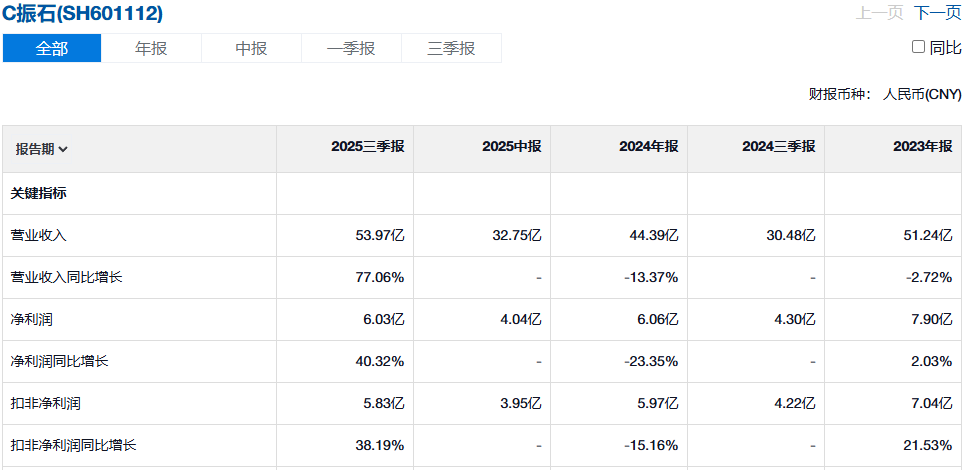Select the 净利润 row label
Image resolution: width=966 pixels, height=470 pixels.
31,319
